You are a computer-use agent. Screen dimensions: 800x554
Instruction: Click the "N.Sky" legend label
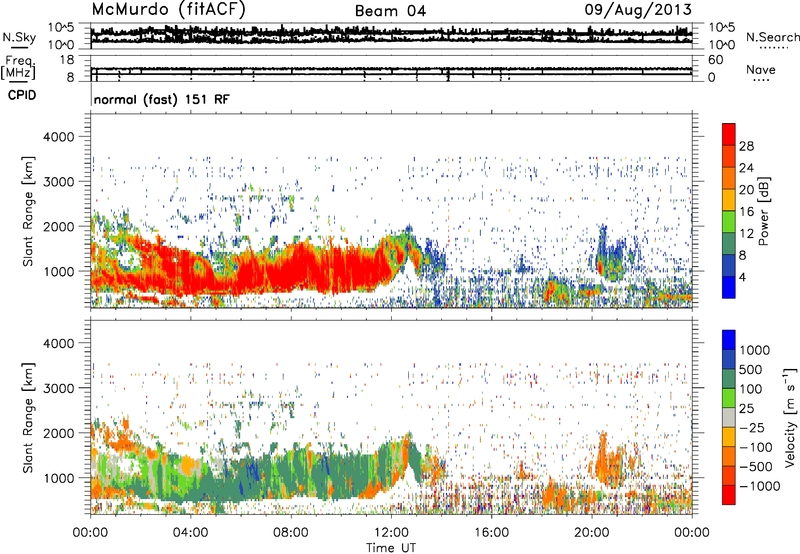pyautogui.click(x=19, y=37)
